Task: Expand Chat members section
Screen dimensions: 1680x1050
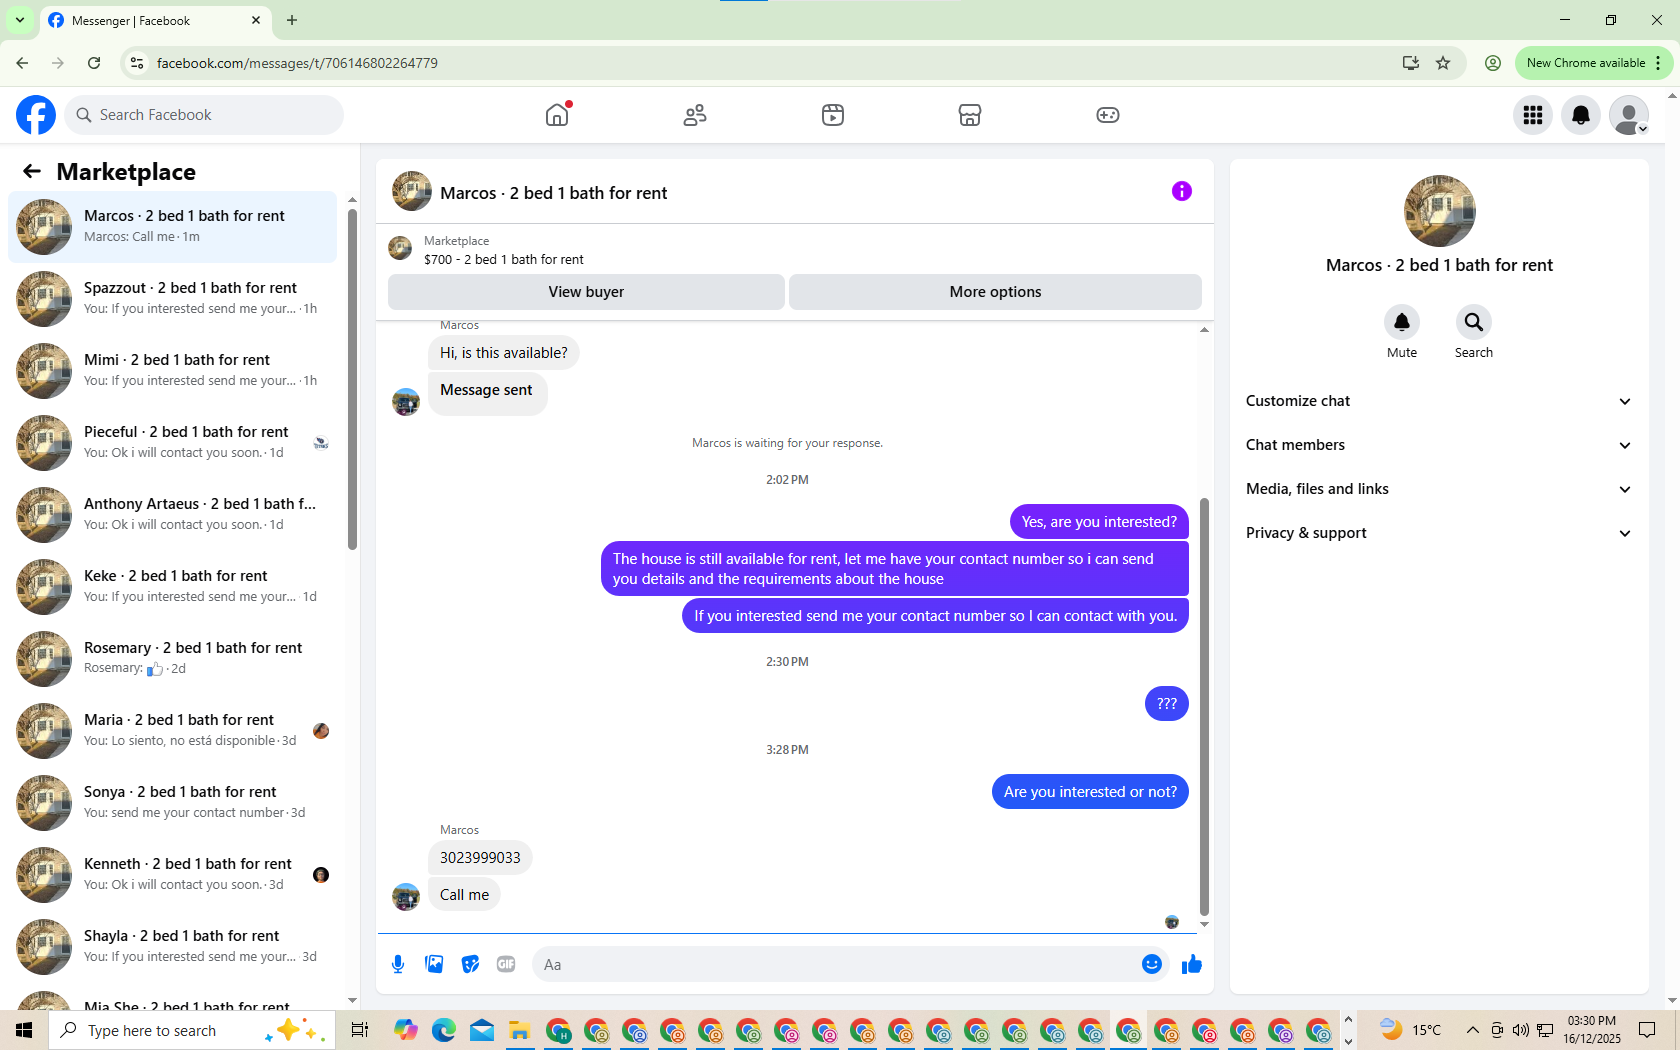Action: coord(1439,445)
